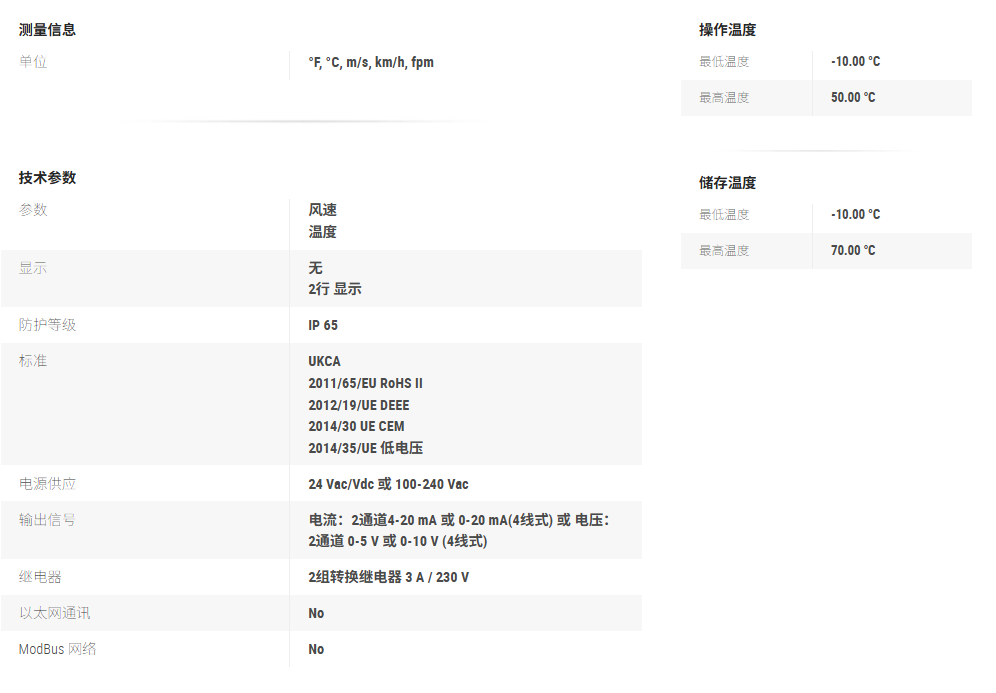This screenshot has width=996, height=693.
Task: Click the 技术参数 section heading
Action: 47,178
